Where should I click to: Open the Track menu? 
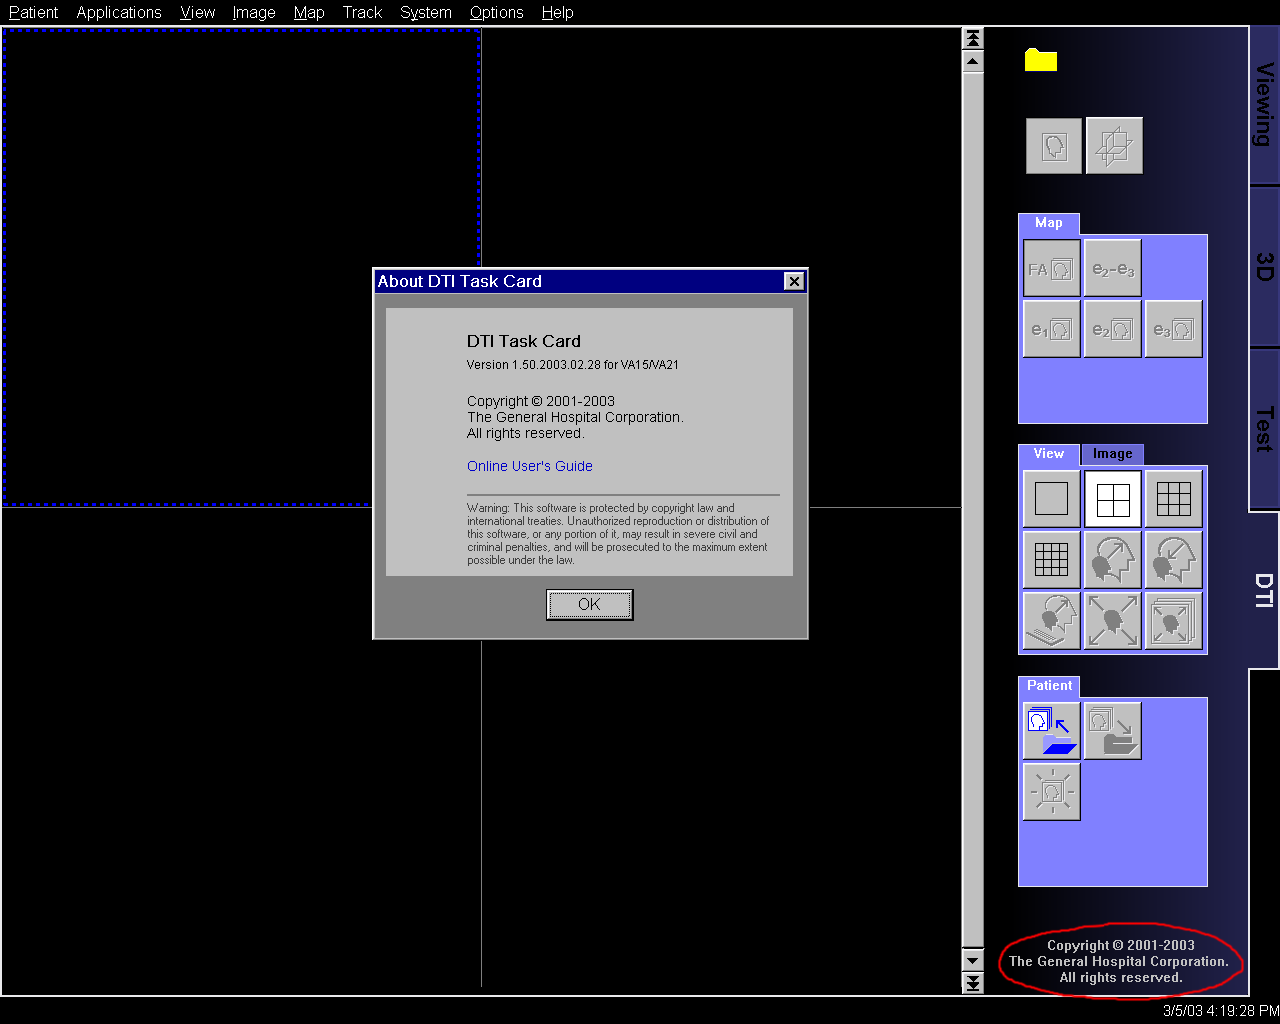pyautogui.click(x=362, y=12)
